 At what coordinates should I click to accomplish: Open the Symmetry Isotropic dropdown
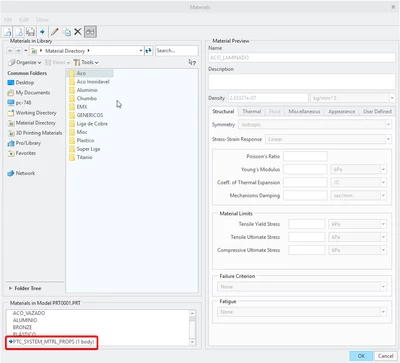click(315, 125)
